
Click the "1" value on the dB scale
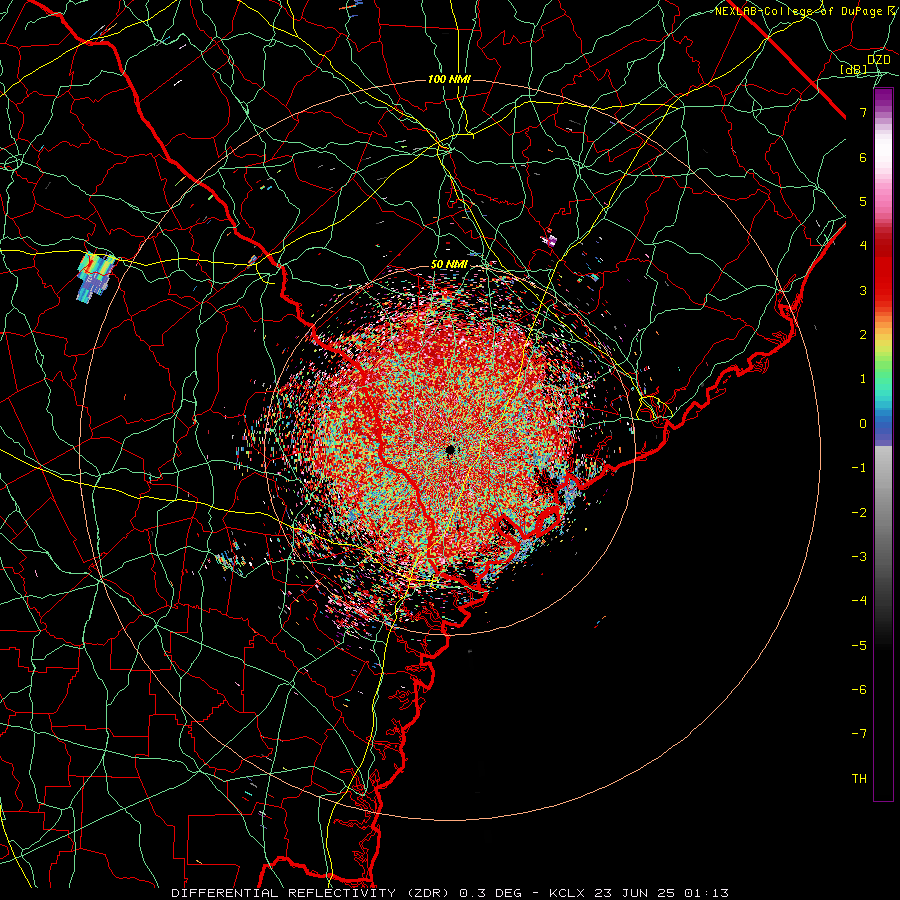tap(863, 379)
